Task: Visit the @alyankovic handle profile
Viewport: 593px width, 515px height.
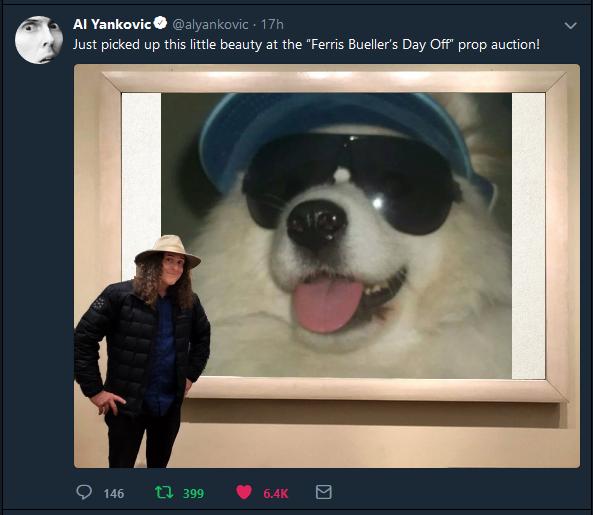Action: [210, 25]
